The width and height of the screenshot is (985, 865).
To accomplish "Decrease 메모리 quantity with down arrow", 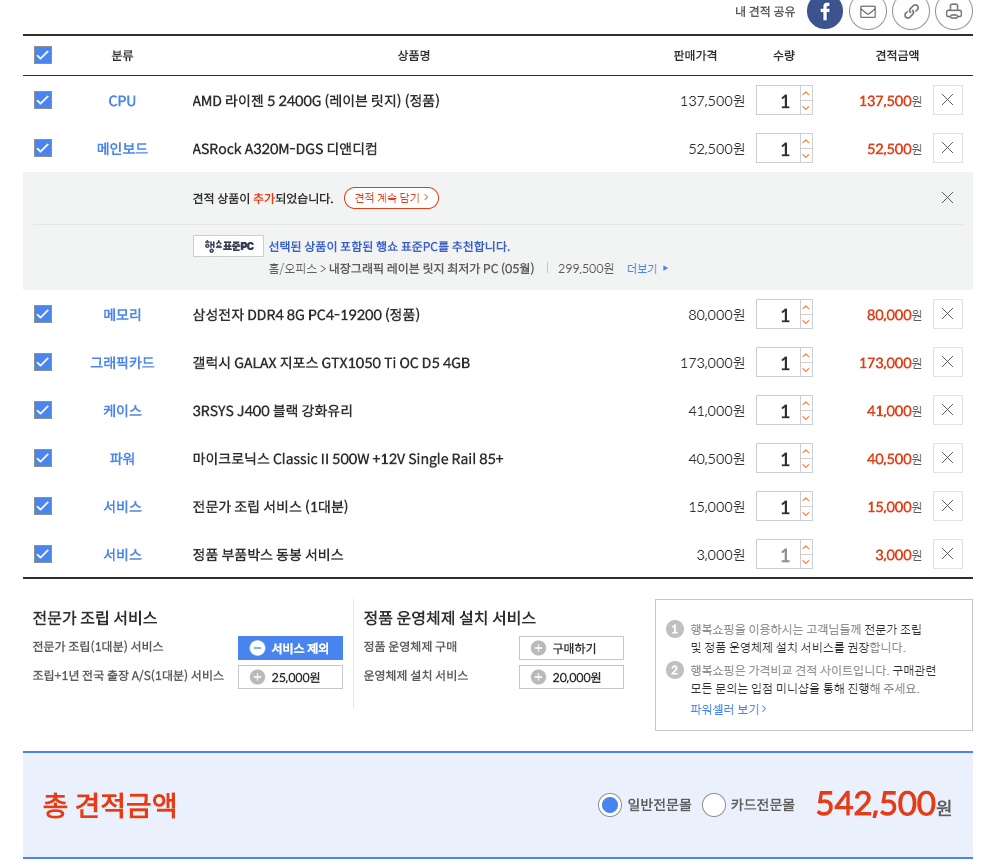I will point(806,322).
